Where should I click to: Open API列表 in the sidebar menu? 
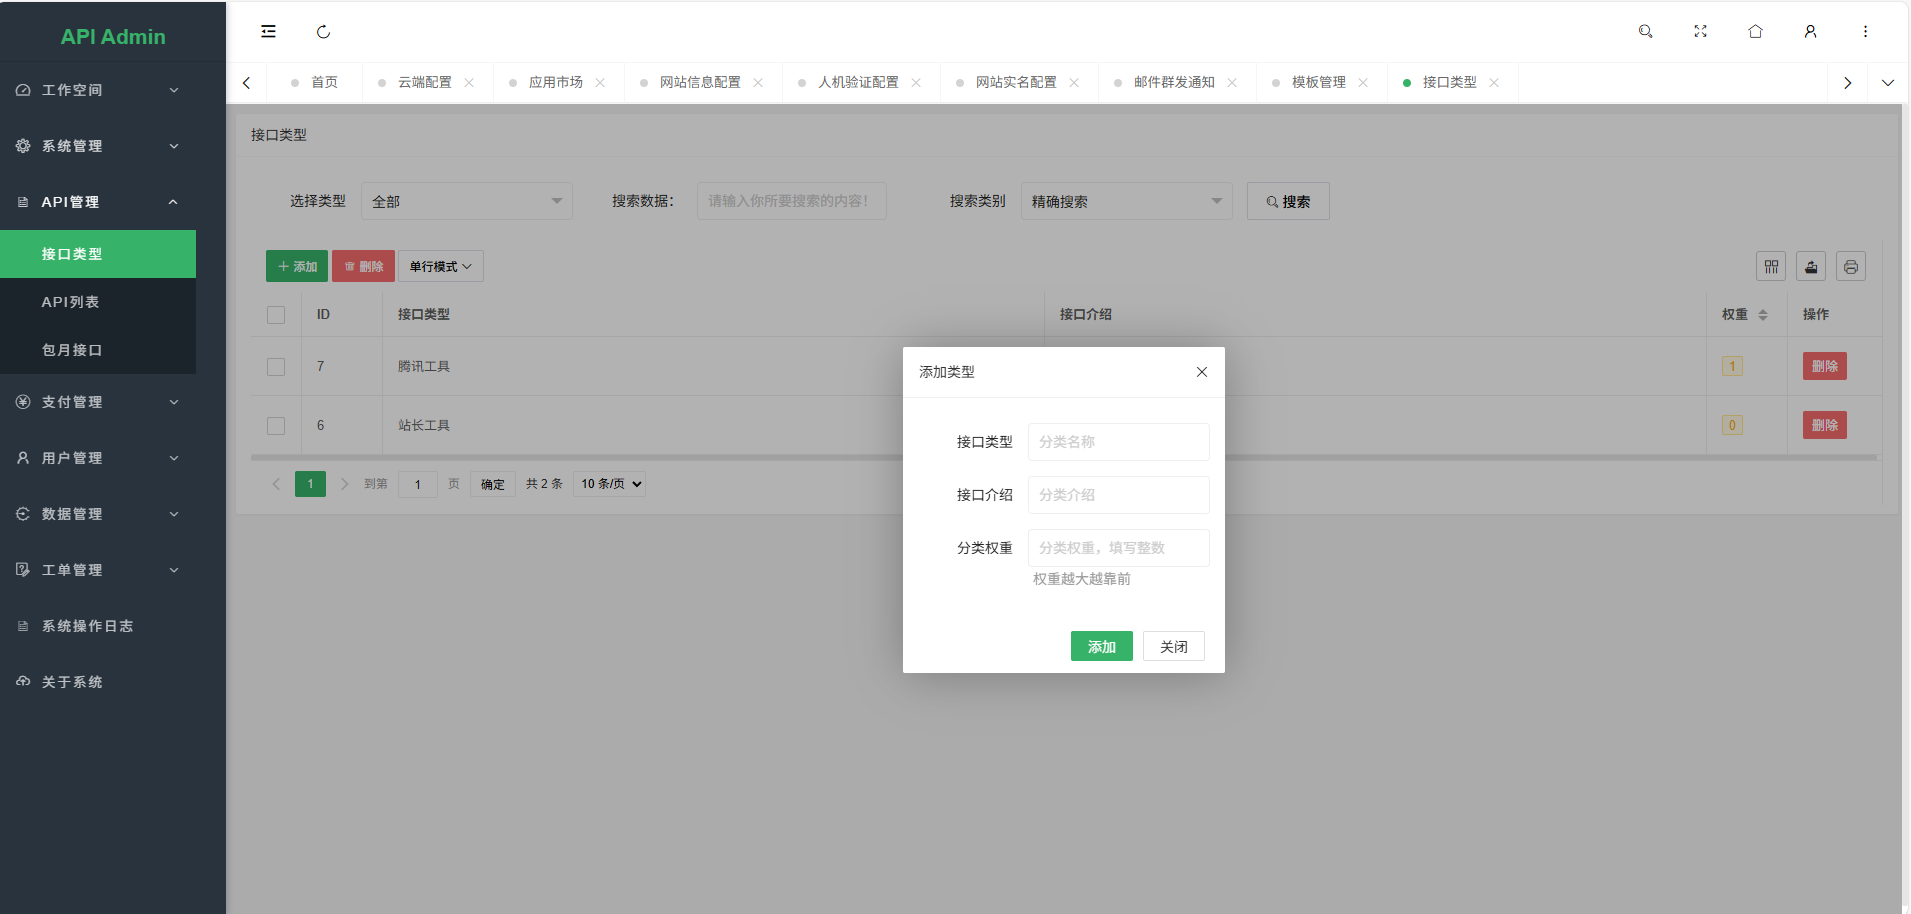(x=70, y=302)
